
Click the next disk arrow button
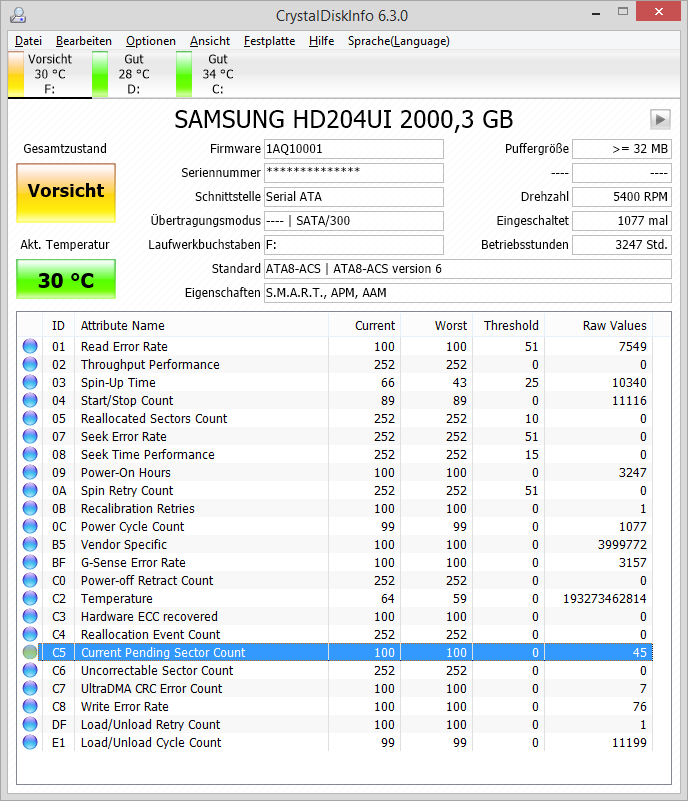click(660, 120)
